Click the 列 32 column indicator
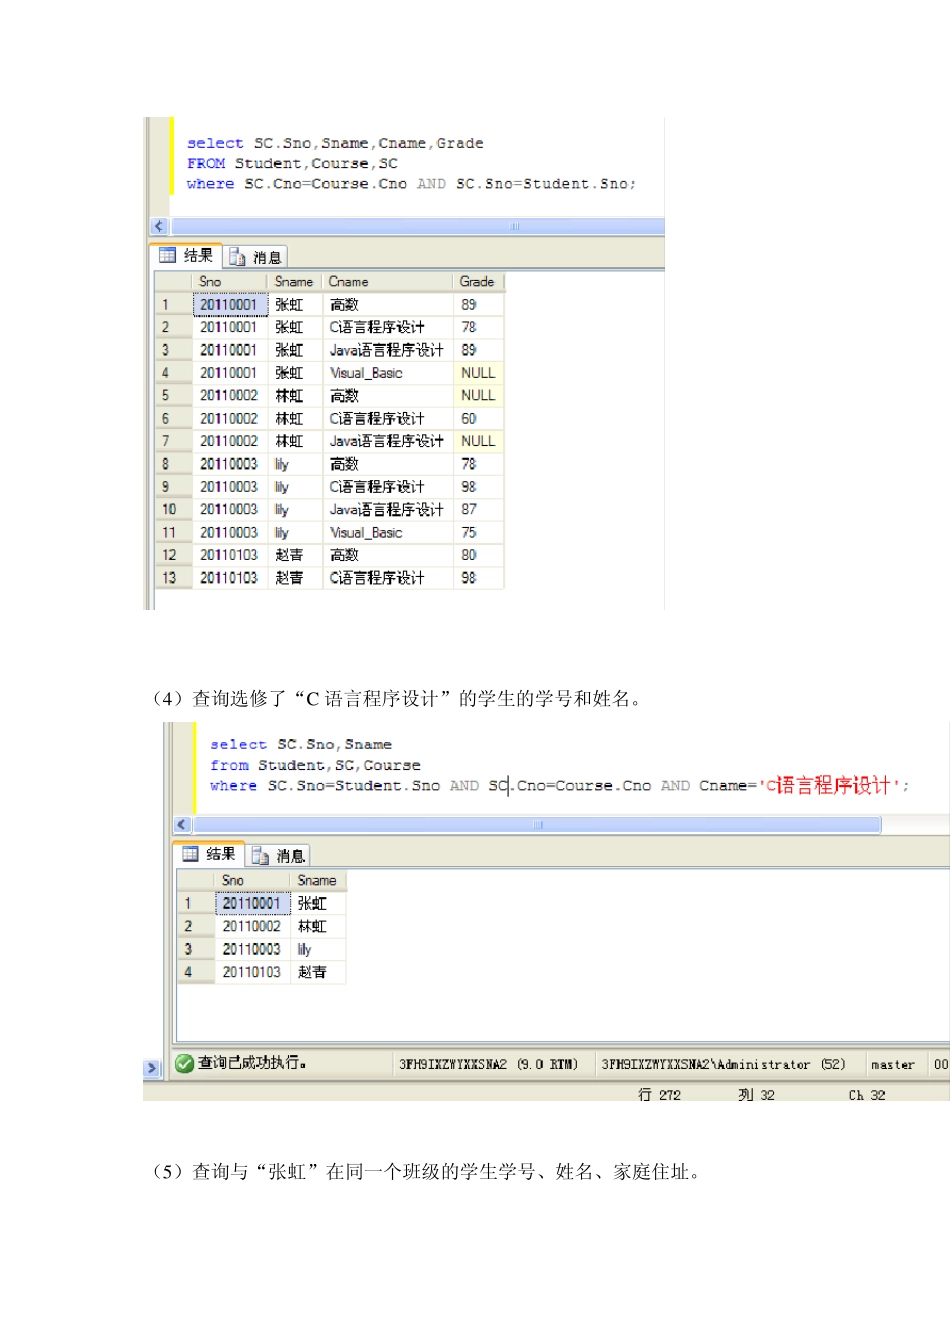The width and height of the screenshot is (950, 1344). [756, 1095]
